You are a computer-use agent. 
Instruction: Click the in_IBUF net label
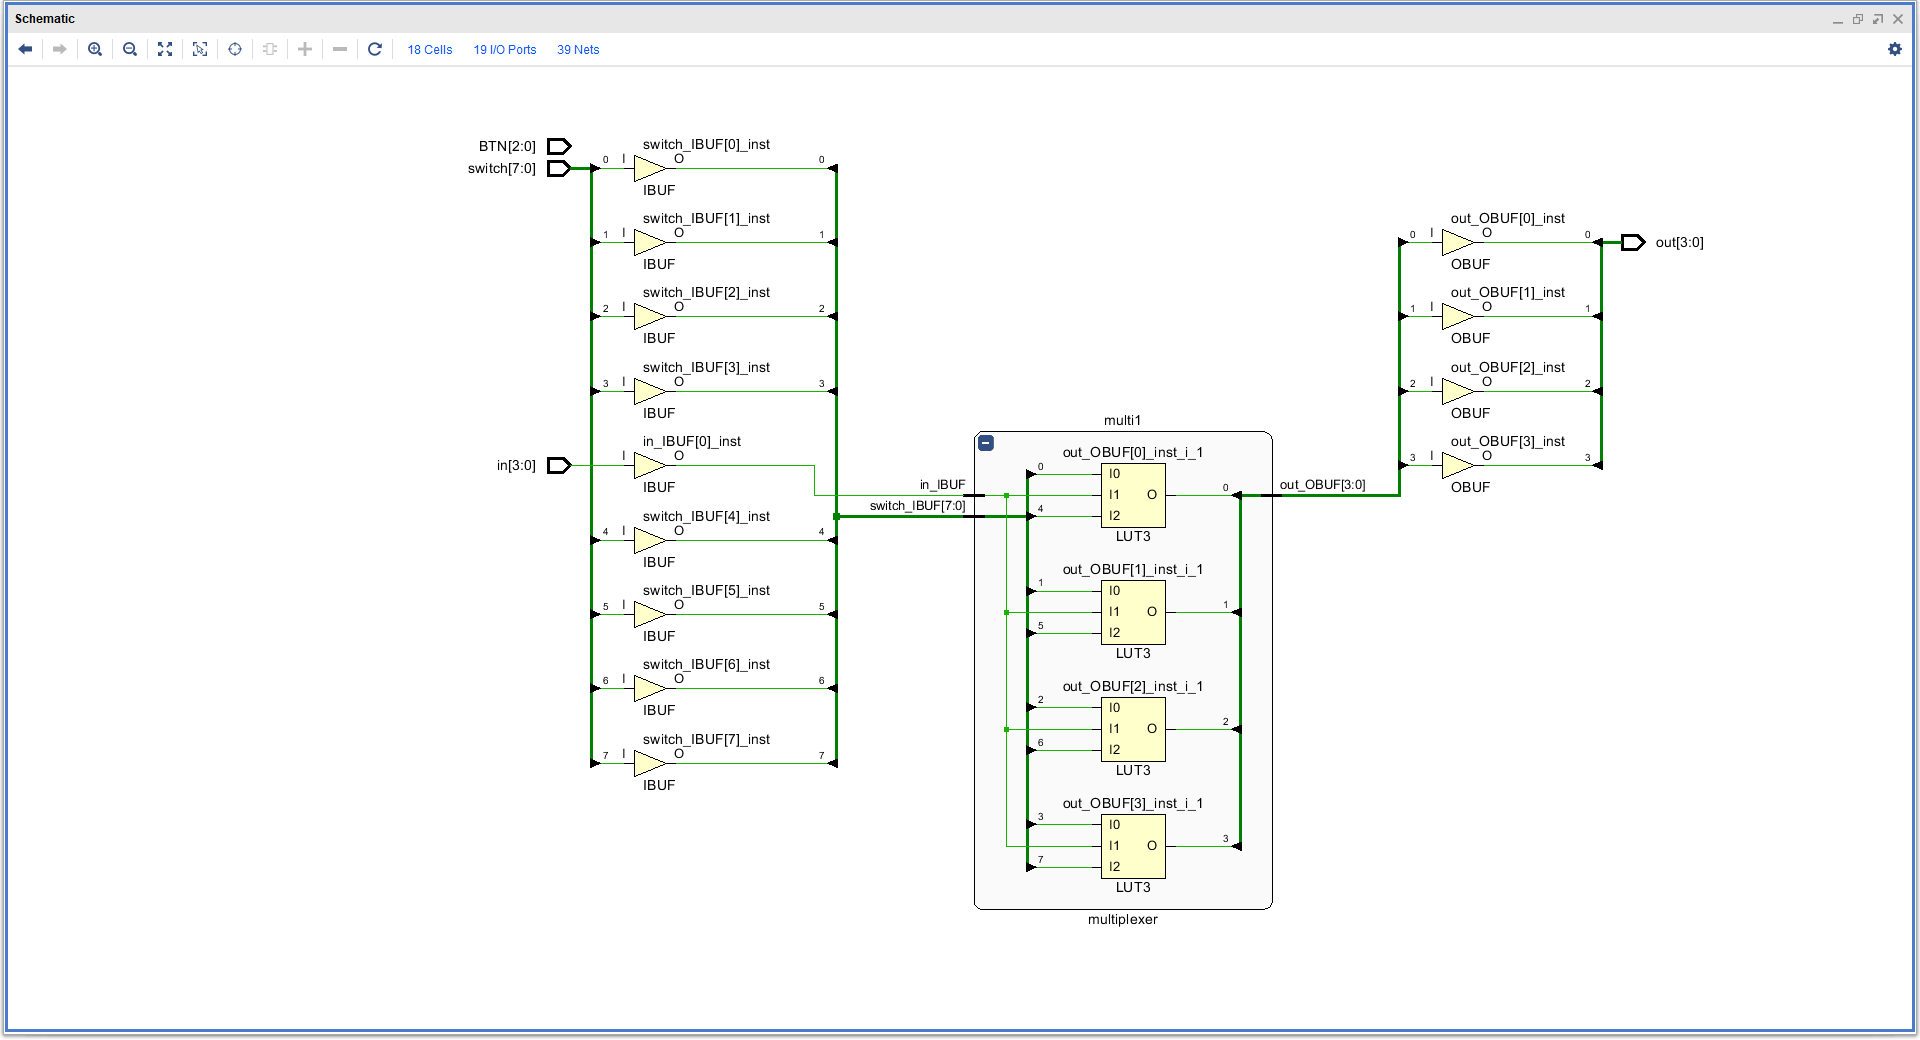(x=942, y=485)
